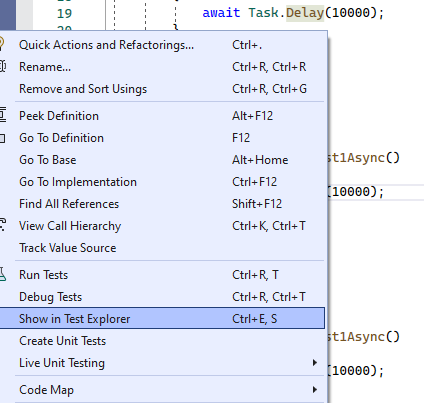This screenshot has width=424, height=403.
Task: Select Go To Base
Action: click(x=162, y=160)
